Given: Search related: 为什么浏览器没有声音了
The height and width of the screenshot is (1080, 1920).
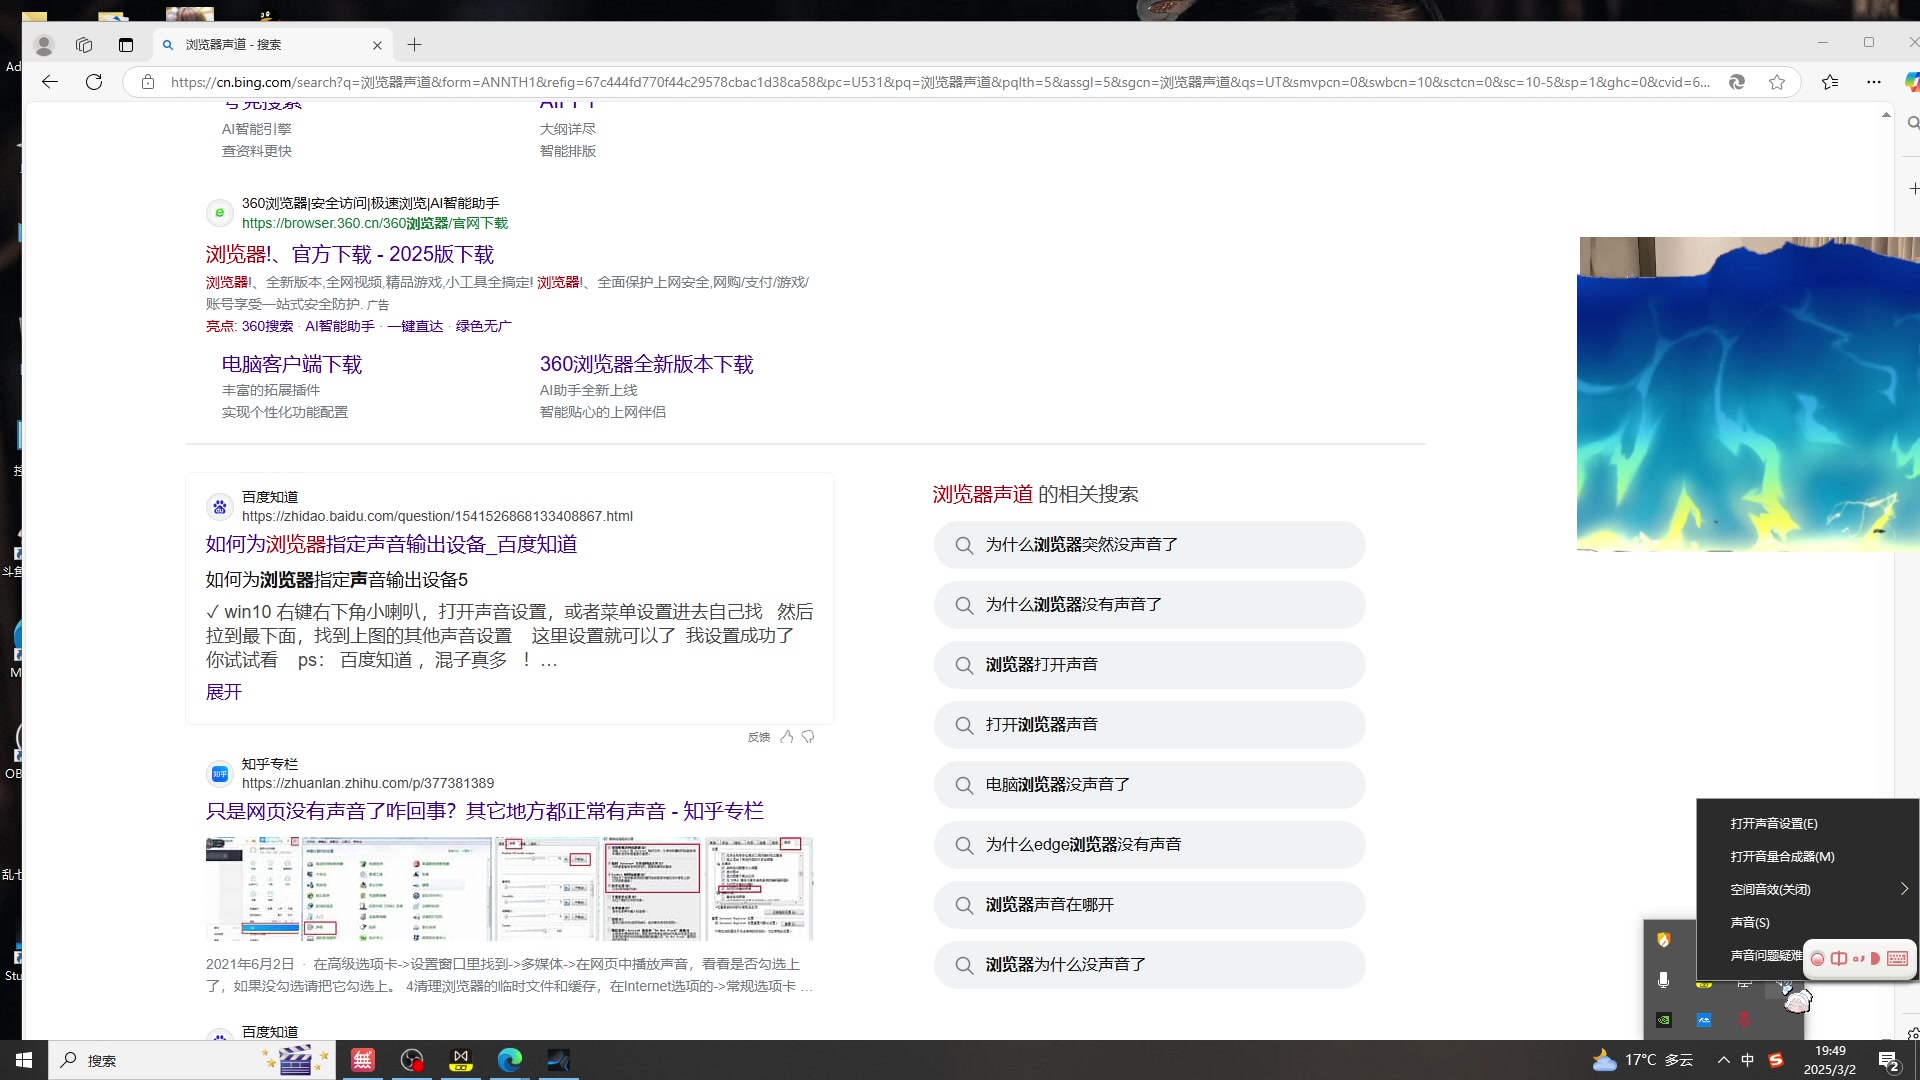Looking at the screenshot, I should pyautogui.click(x=1149, y=605).
